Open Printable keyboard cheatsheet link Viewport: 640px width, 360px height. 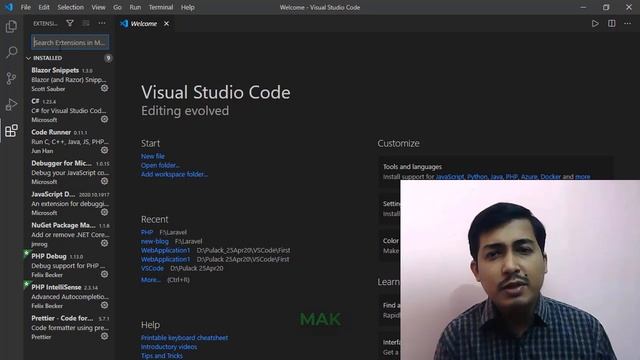(x=184, y=338)
